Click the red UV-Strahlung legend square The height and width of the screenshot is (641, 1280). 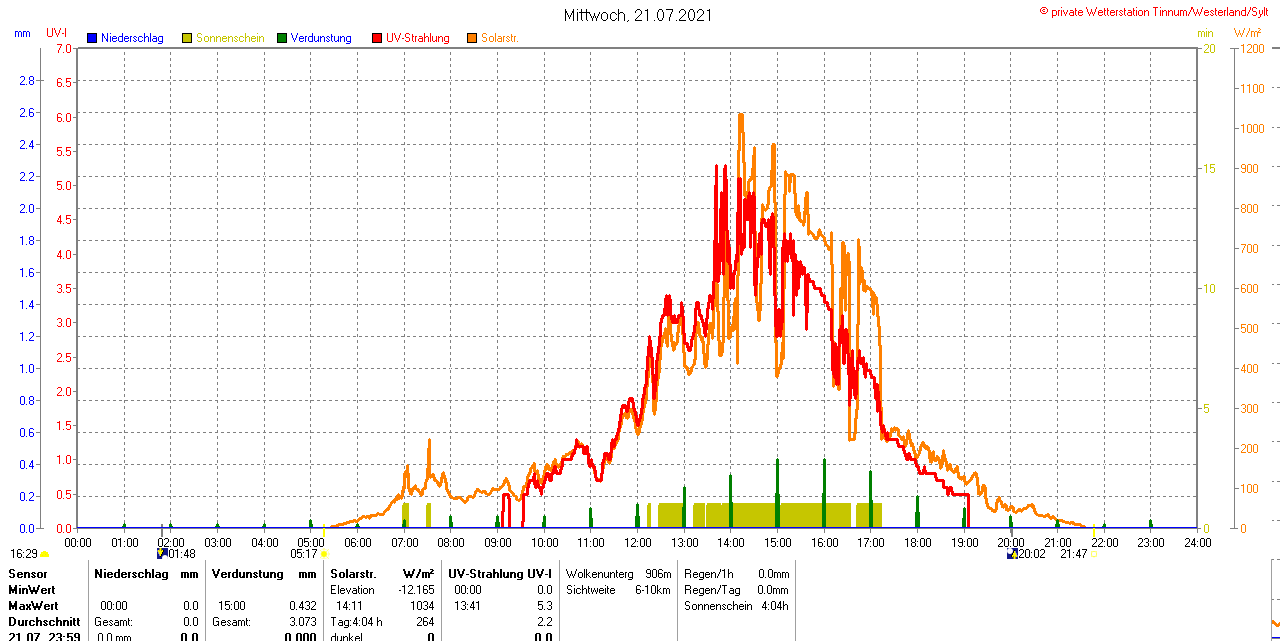377,38
